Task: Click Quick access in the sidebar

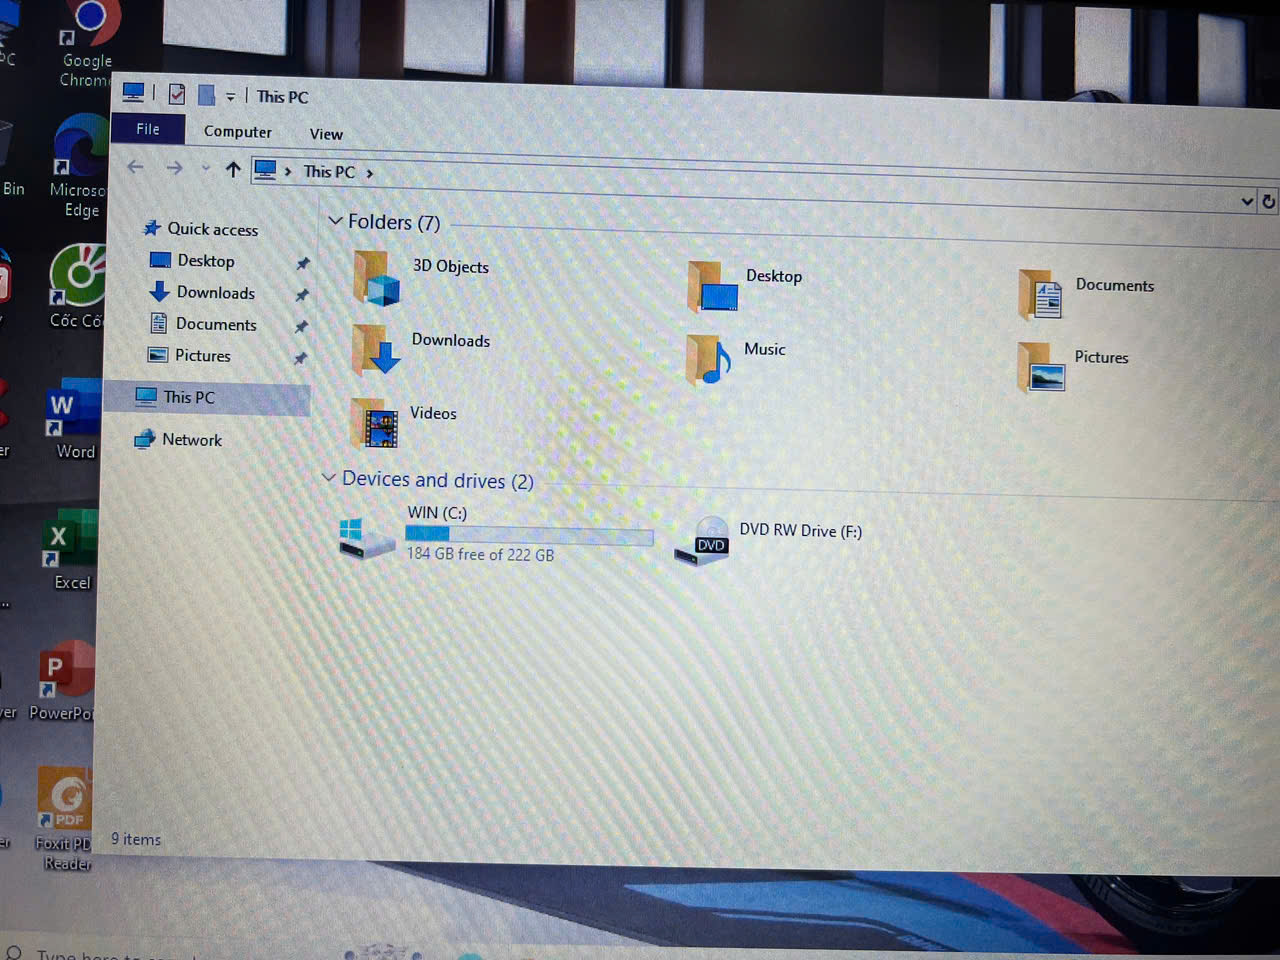Action: coord(212,229)
